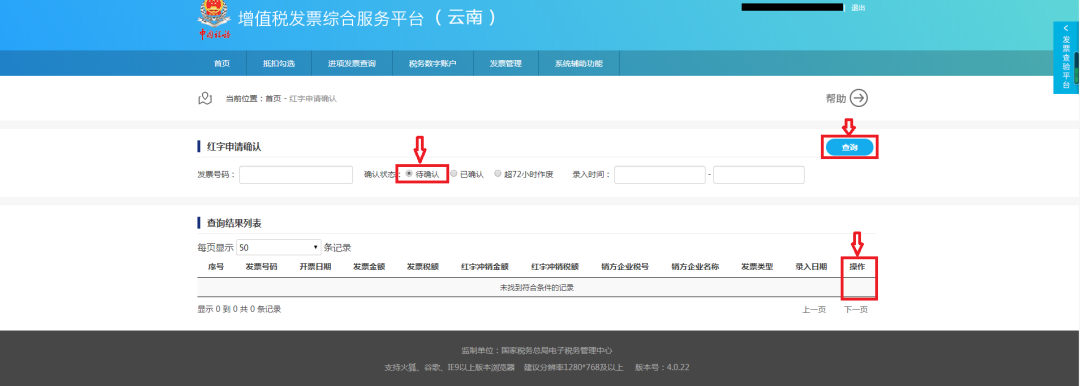1080x386 pixels.
Task: Sort by the 发票类型 column header
Action: point(757,266)
